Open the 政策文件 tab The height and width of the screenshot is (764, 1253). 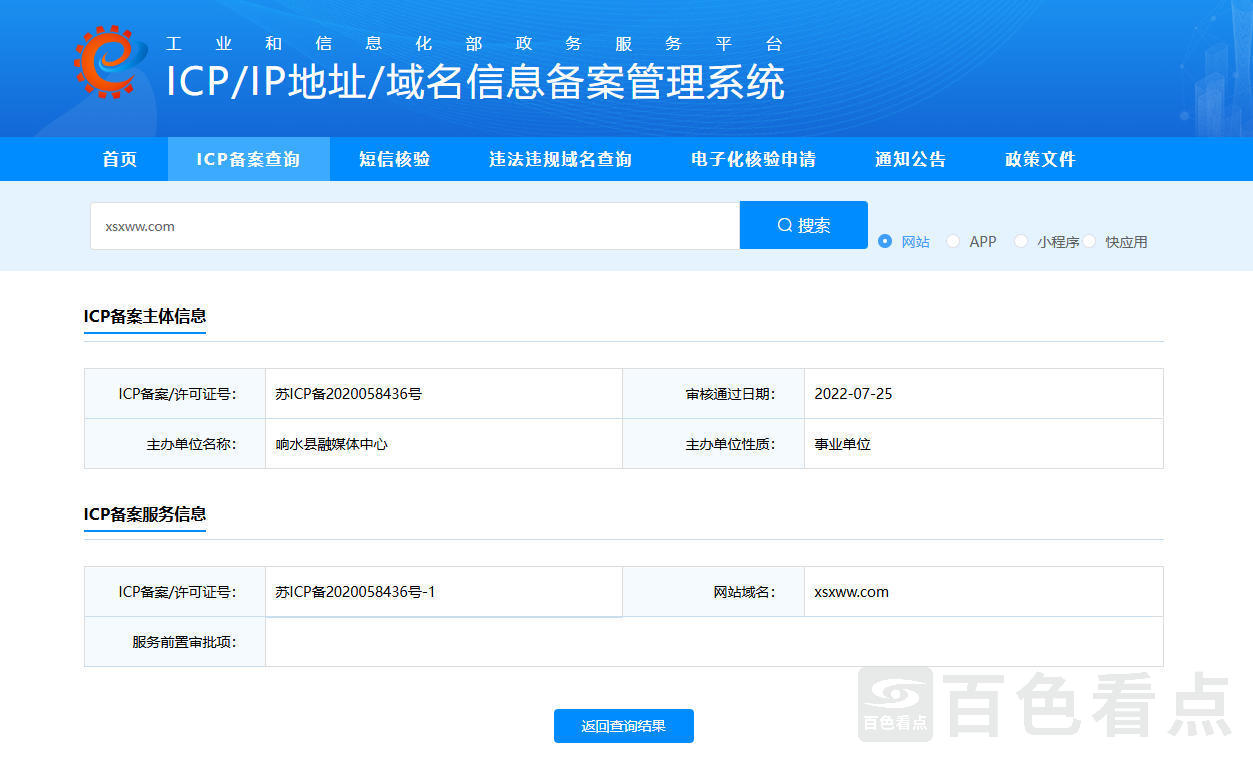1040,159
